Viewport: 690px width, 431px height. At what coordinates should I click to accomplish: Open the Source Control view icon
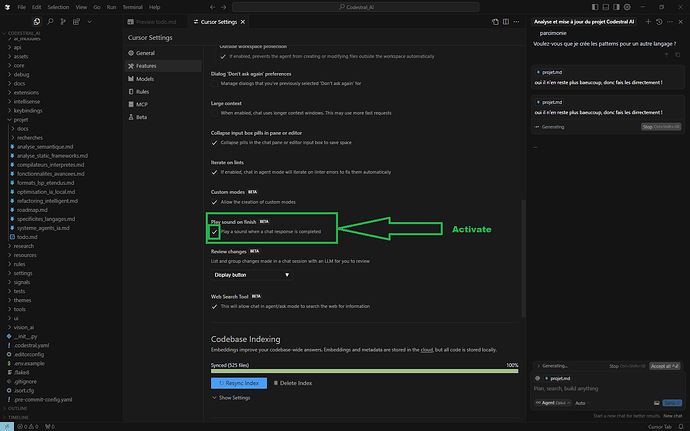click(x=63, y=22)
